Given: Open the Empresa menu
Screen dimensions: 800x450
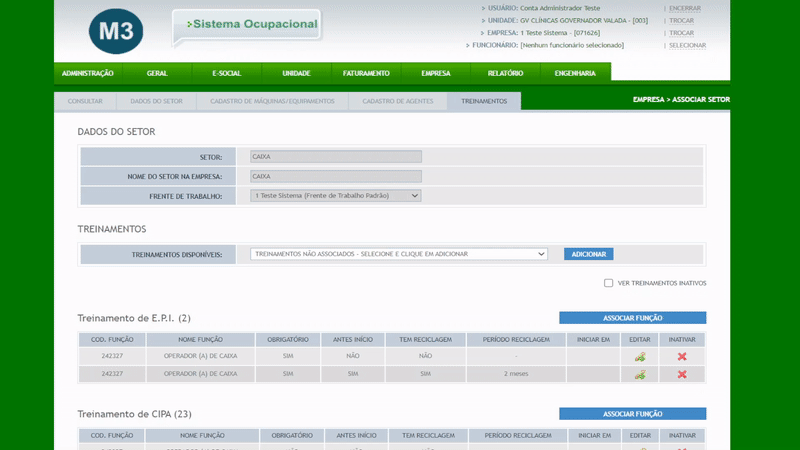Looking at the screenshot, I should [x=436, y=73].
